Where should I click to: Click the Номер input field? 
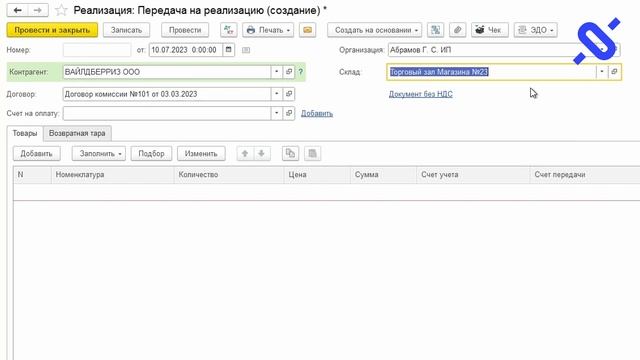[97, 50]
